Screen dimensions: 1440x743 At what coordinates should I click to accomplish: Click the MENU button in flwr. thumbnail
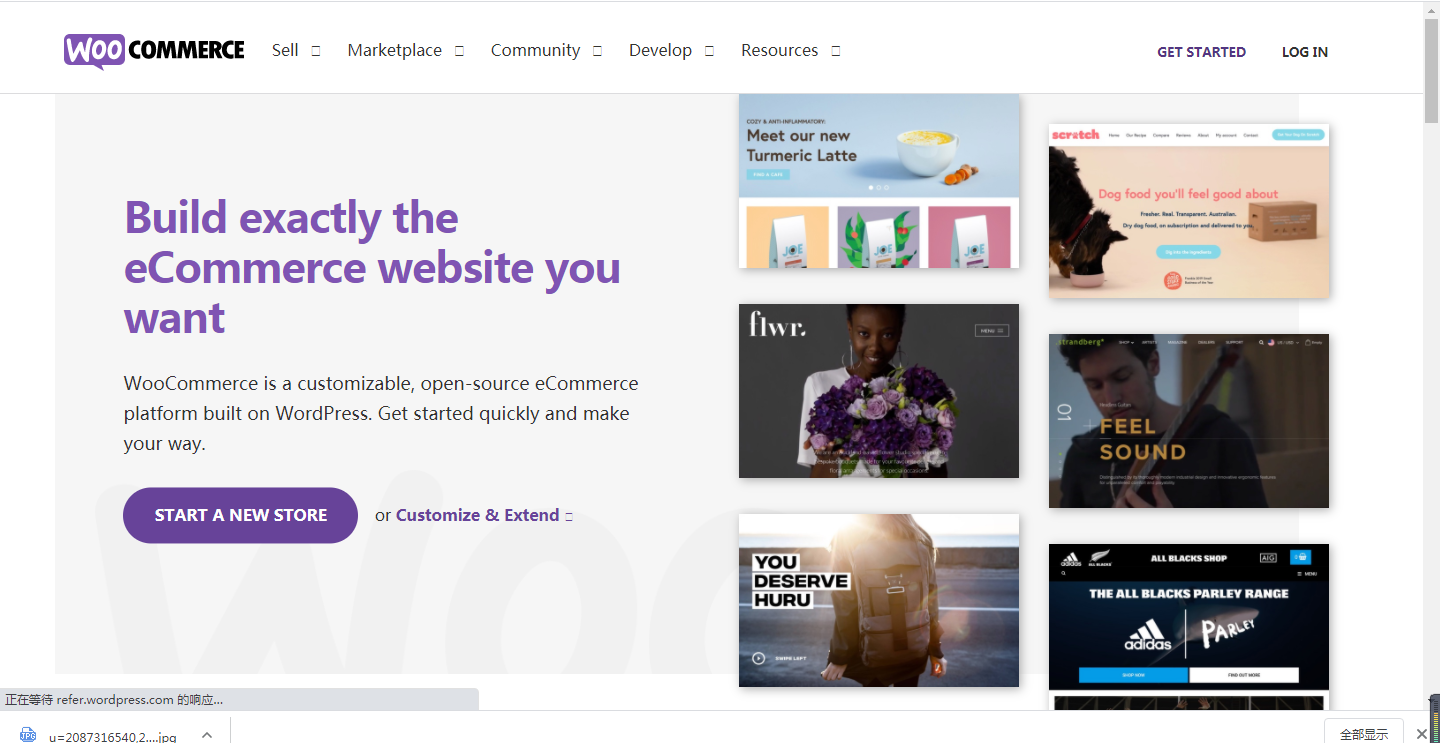click(992, 330)
